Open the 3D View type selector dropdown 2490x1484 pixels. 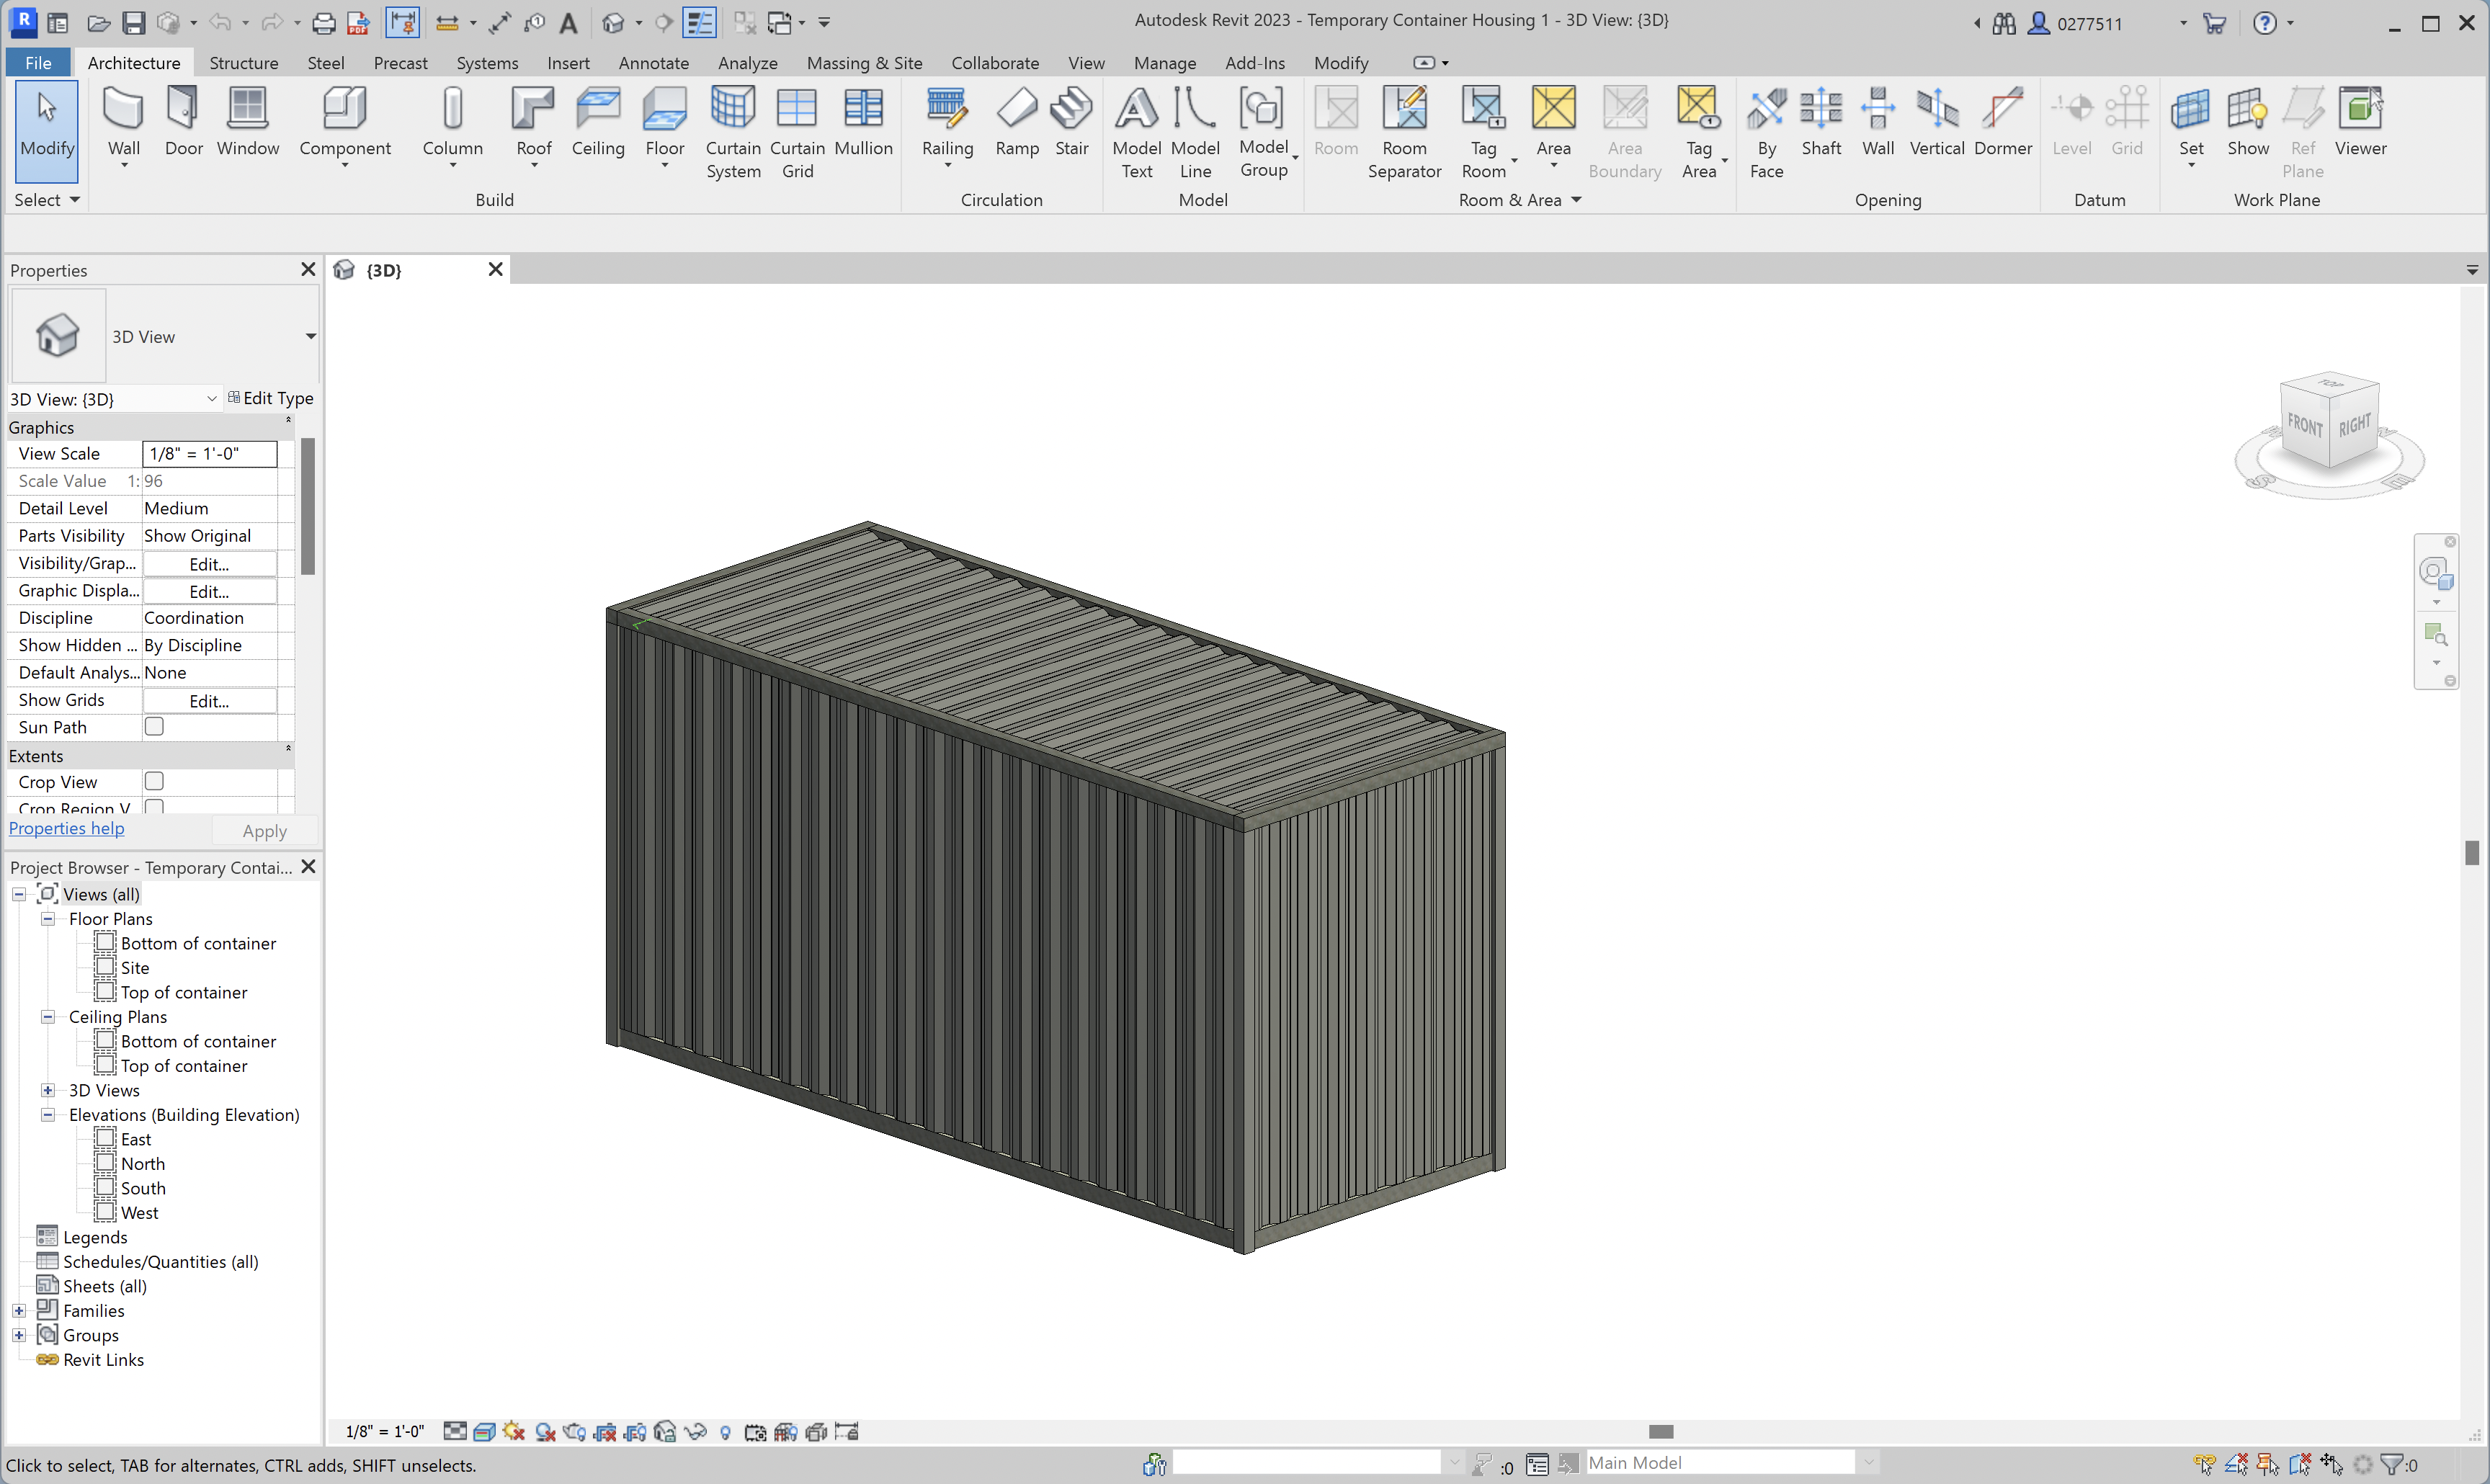[x=310, y=336]
